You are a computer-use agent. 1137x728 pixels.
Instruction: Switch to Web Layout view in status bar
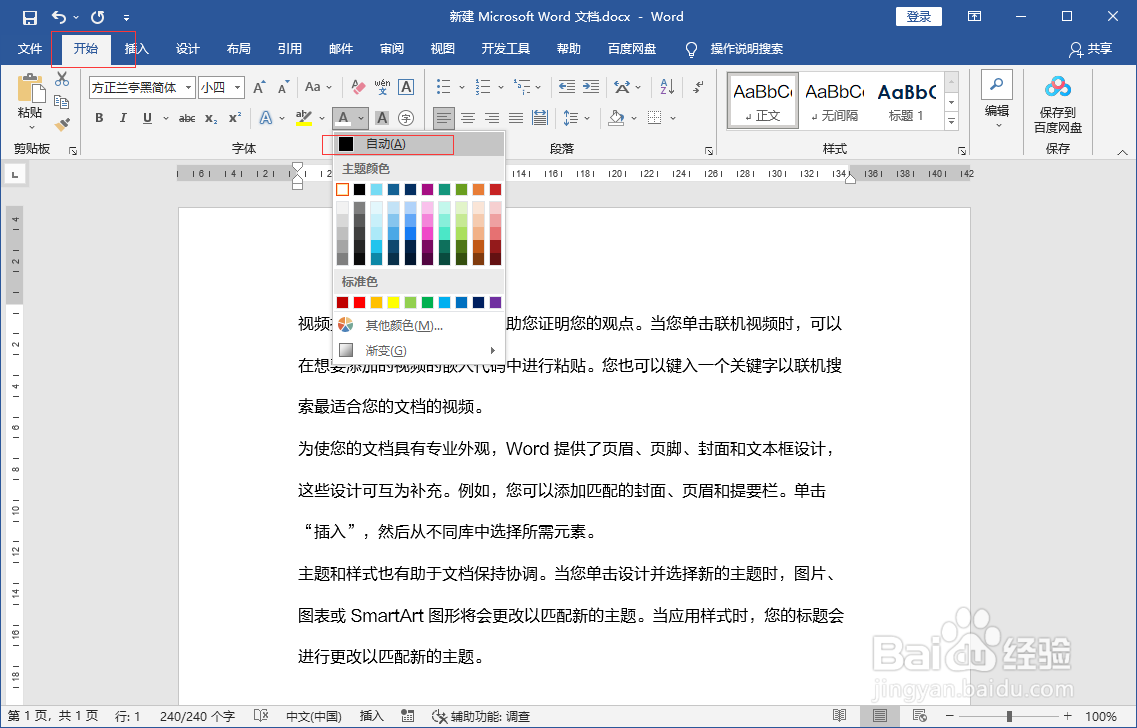919,716
